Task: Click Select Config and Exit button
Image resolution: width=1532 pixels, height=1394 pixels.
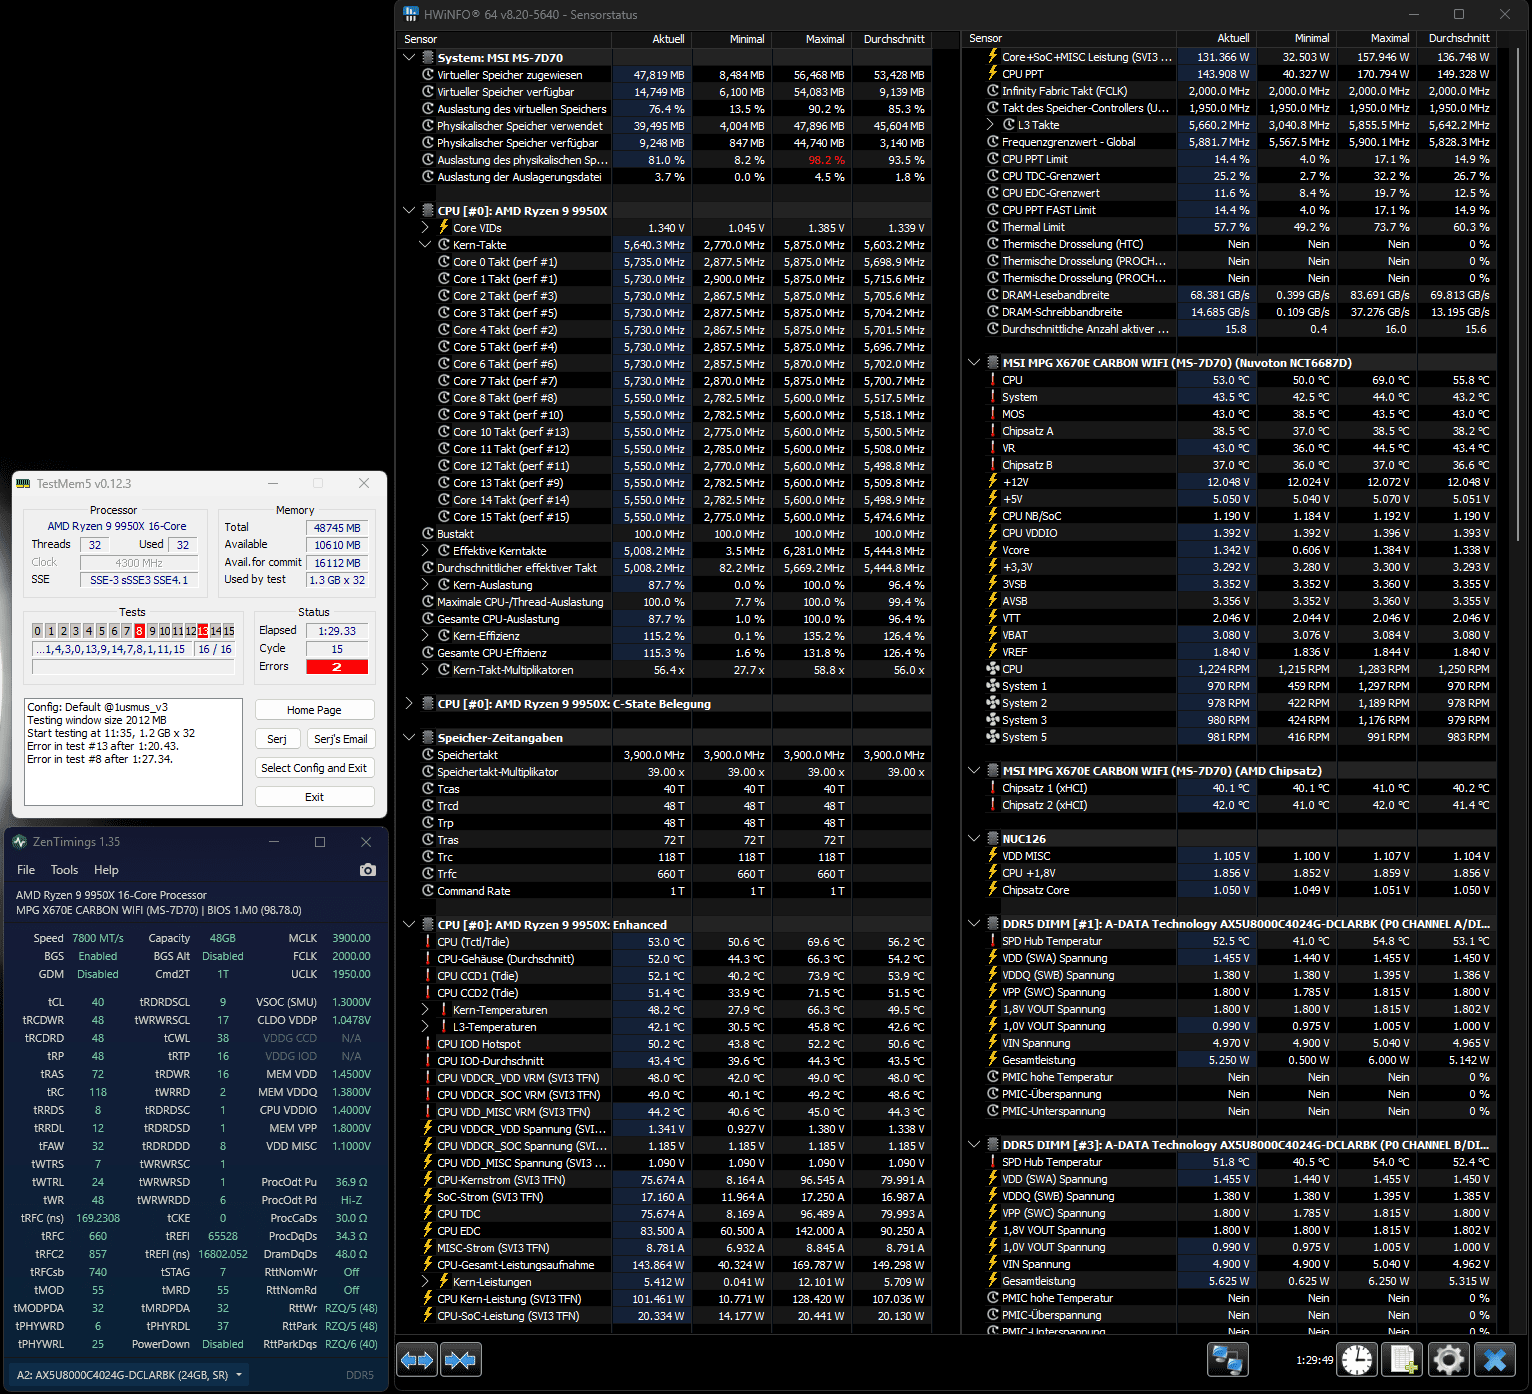Action: pyautogui.click(x=314, y=768)
